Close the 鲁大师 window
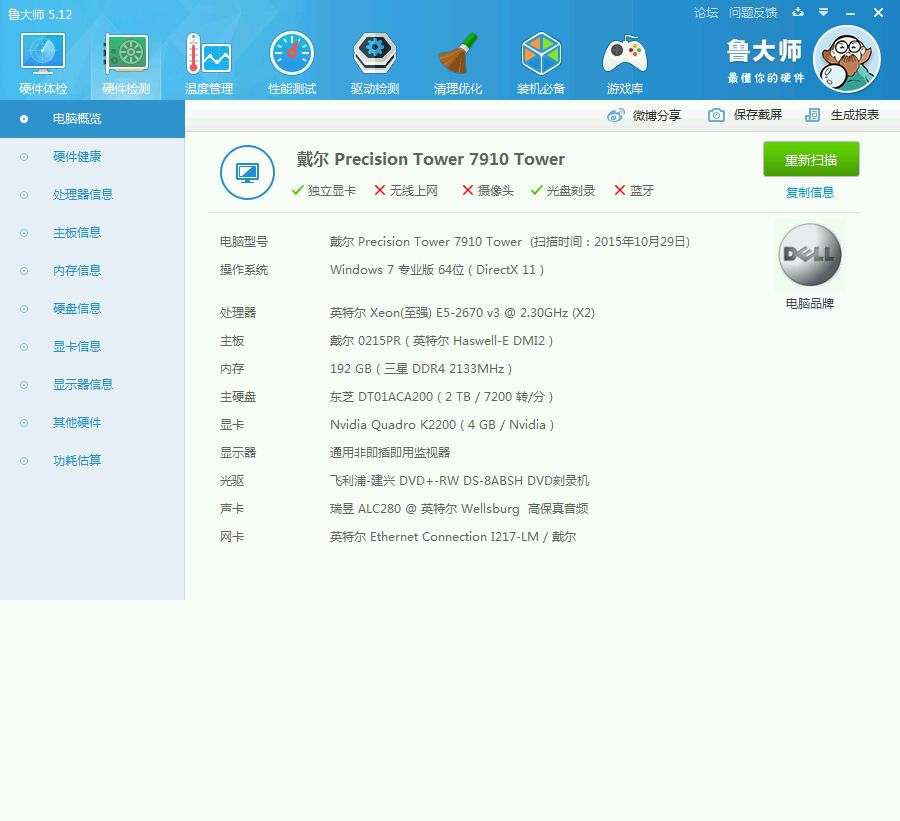Screen dimensions: 900x821 pos(878,13)
